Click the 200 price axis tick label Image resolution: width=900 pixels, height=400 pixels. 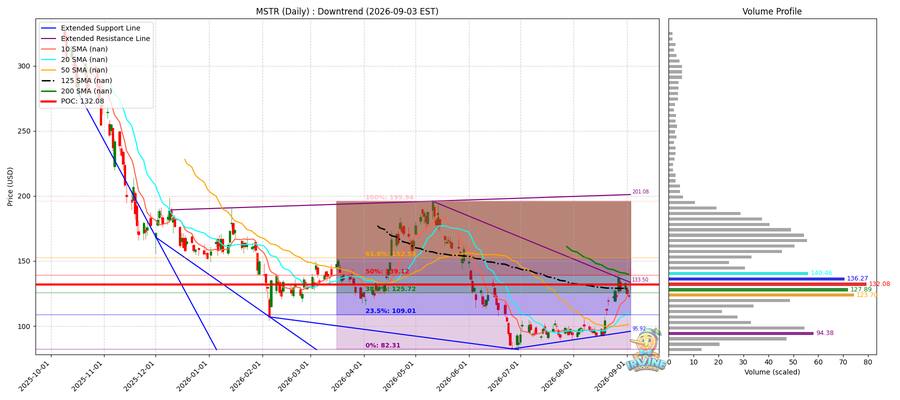click(x=26, y=196)
